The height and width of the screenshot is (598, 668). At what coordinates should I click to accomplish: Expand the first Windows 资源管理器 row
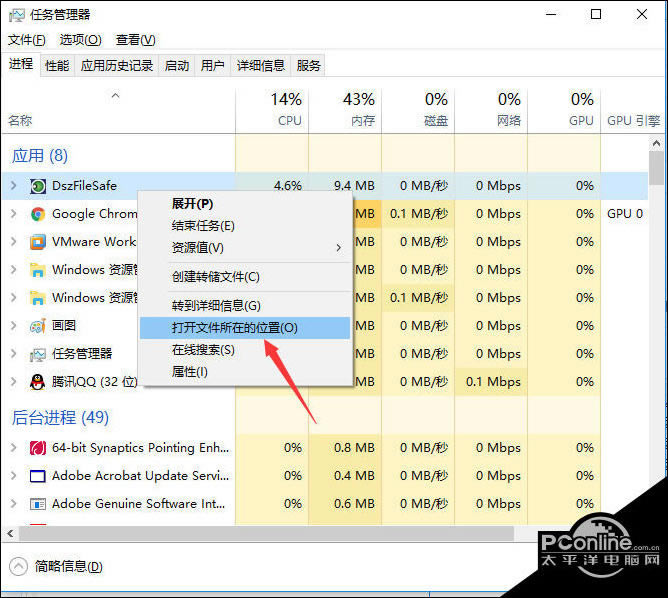(x=14, y=270)
